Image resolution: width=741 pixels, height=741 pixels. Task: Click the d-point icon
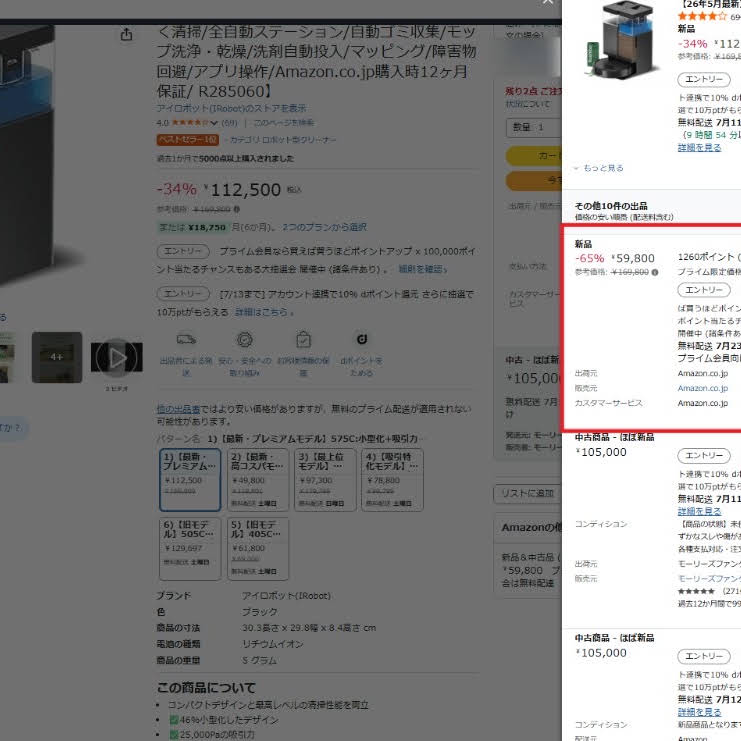[362, 339]
